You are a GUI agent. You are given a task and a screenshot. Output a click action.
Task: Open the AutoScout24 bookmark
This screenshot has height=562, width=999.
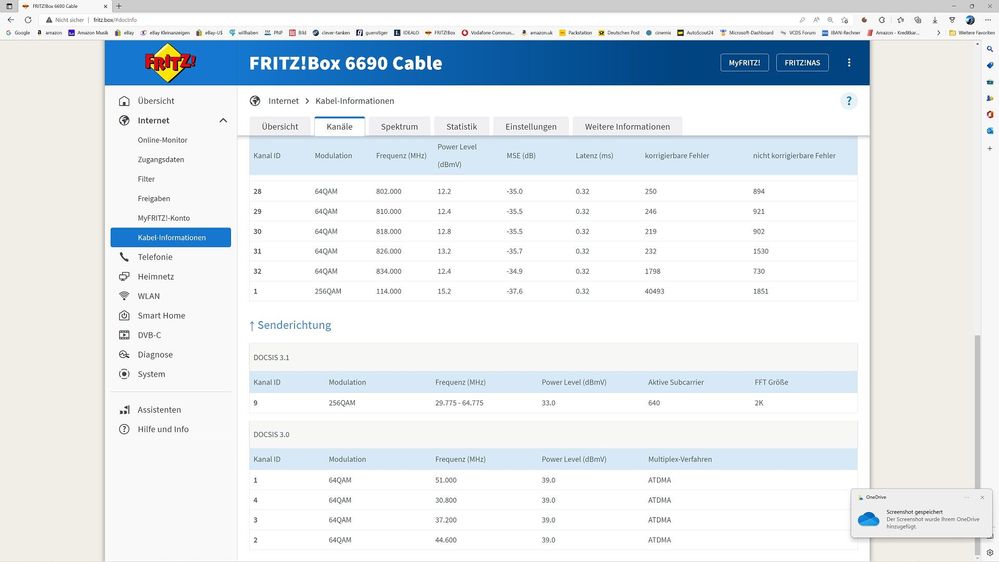pyautogui.click(x=695, y=32)
